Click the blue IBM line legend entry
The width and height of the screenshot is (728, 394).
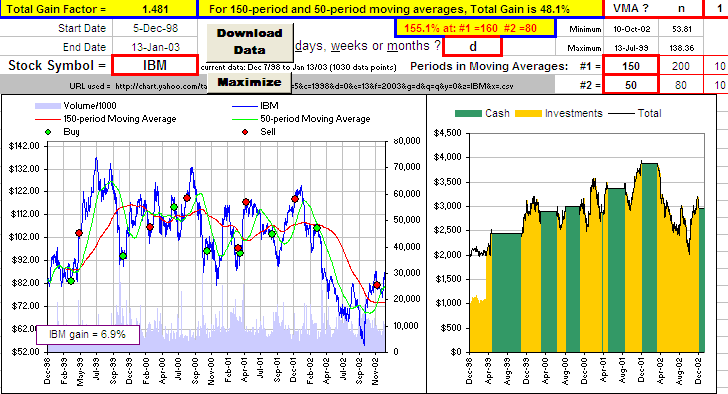(x=255, y=106)
